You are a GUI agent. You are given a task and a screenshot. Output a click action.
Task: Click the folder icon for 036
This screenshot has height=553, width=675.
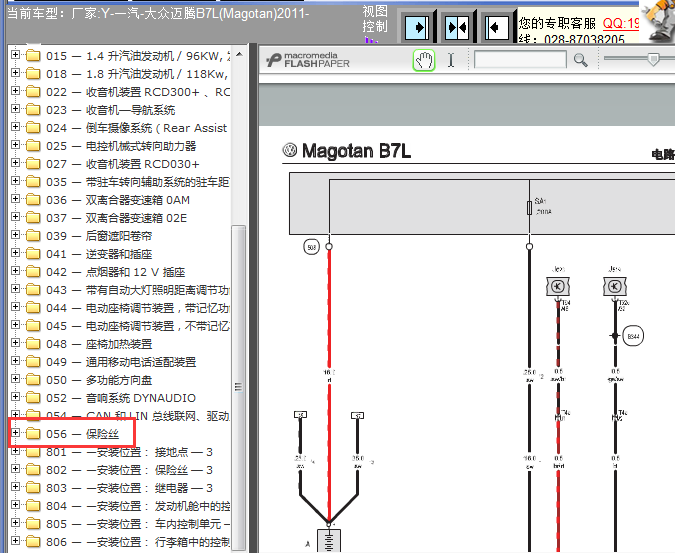pyautogui.click(x=33, y=200)
